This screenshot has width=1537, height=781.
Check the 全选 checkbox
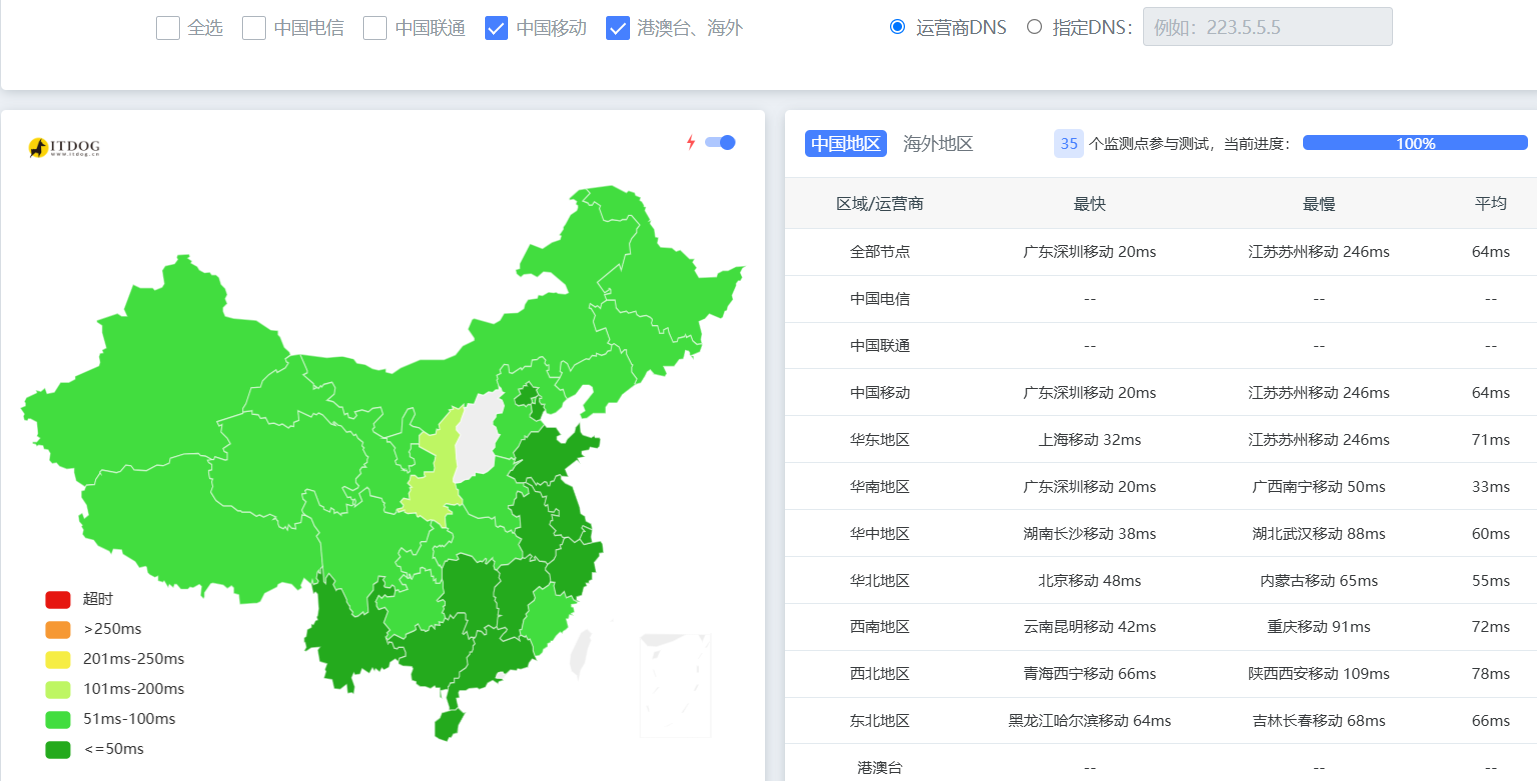[168, 28]
